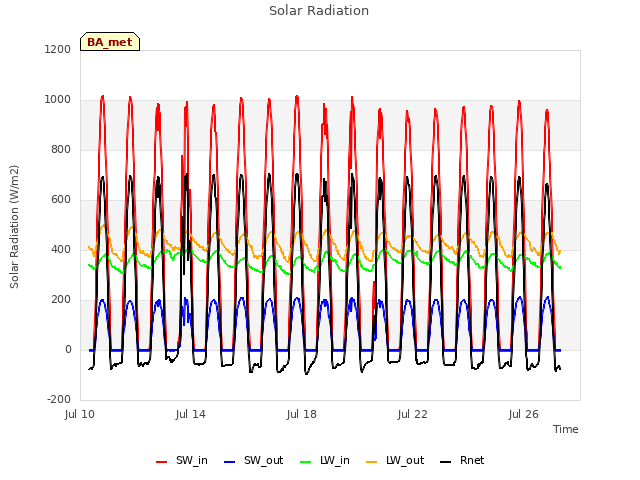Toggle the SW_out legend entry
The width and height of the screenshot is (640, 480).
[x=253, y=460]
